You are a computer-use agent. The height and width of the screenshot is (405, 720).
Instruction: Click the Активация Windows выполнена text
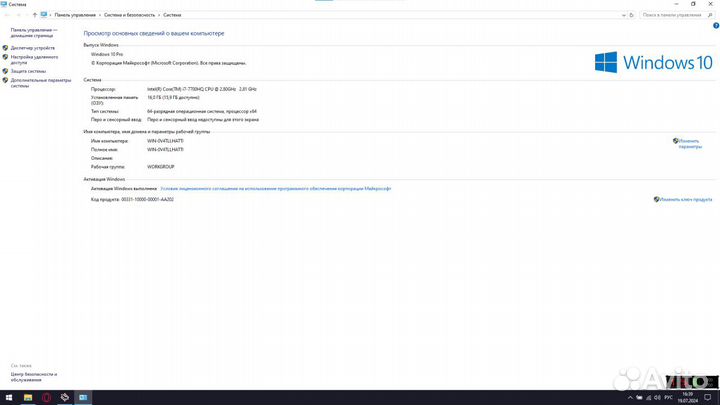124,189
